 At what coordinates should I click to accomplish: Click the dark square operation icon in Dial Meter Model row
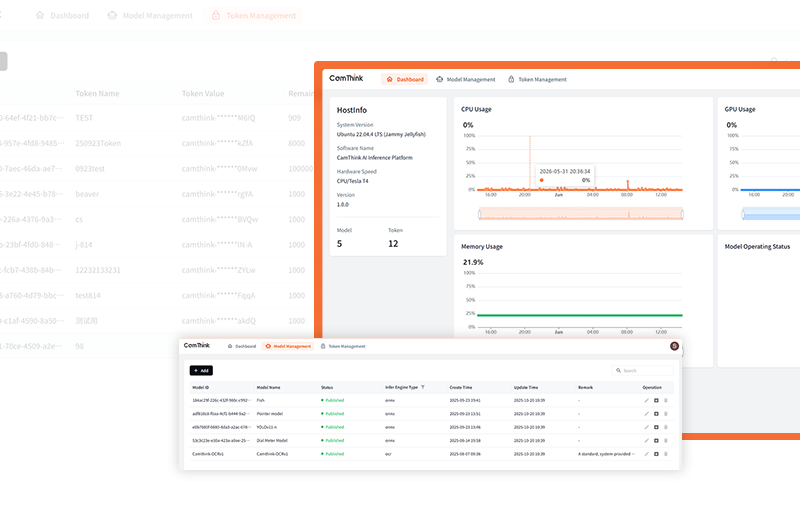(656, 440)
